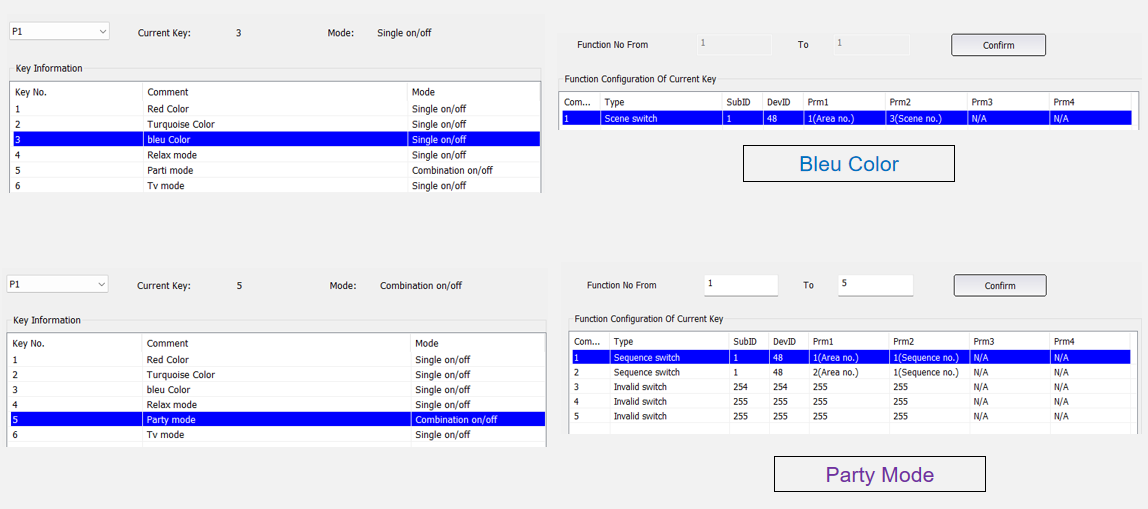Click 'Type' column header above Scene switch

(x=661, y=103)
